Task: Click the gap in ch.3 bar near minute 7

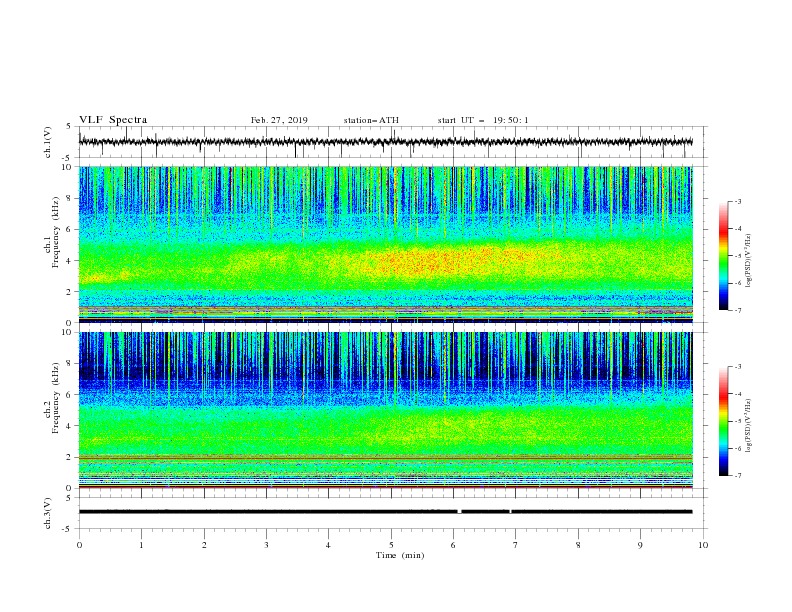Action: pyautogui.click(x=510, y=512)
